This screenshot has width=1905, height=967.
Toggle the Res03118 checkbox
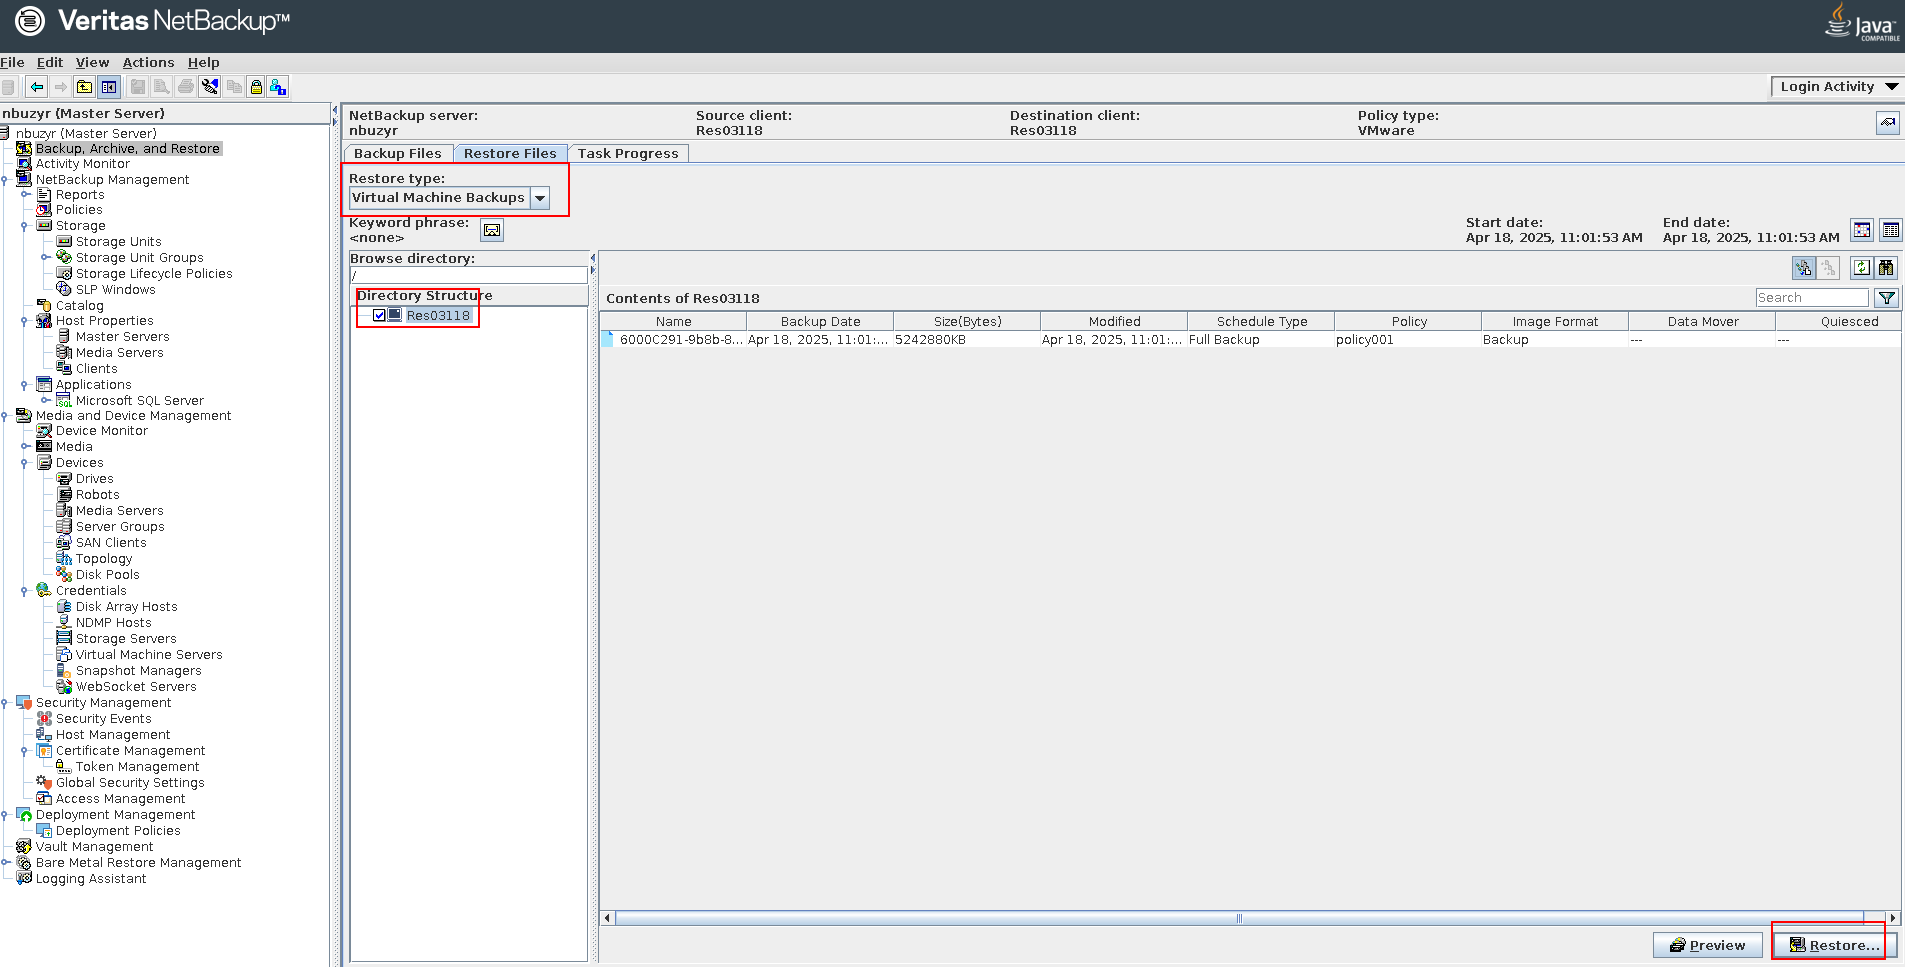(379, 315)
